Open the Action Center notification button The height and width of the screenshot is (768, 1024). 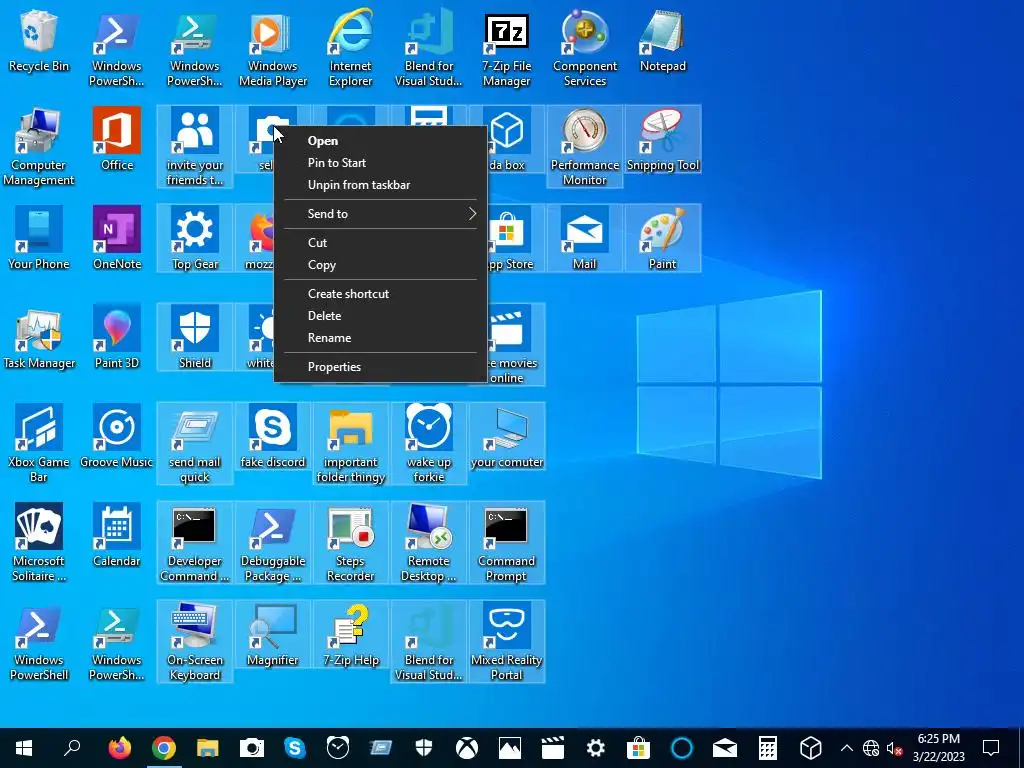click(x=991, y=748)
